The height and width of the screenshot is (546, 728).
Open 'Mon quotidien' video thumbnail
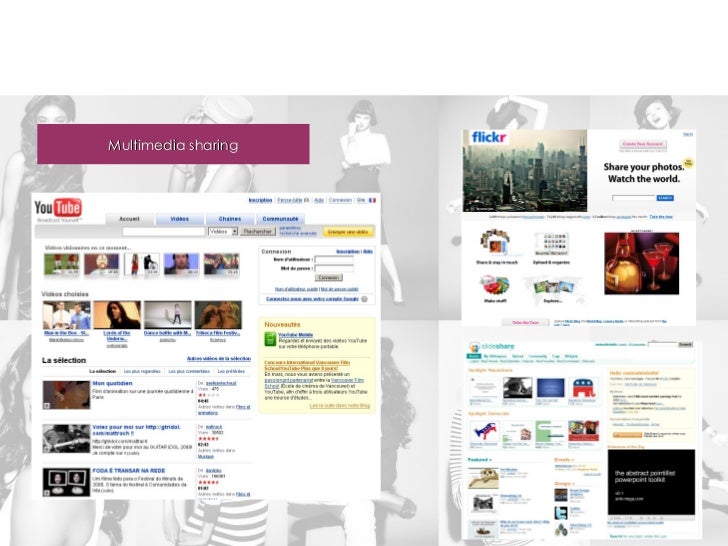66,395
